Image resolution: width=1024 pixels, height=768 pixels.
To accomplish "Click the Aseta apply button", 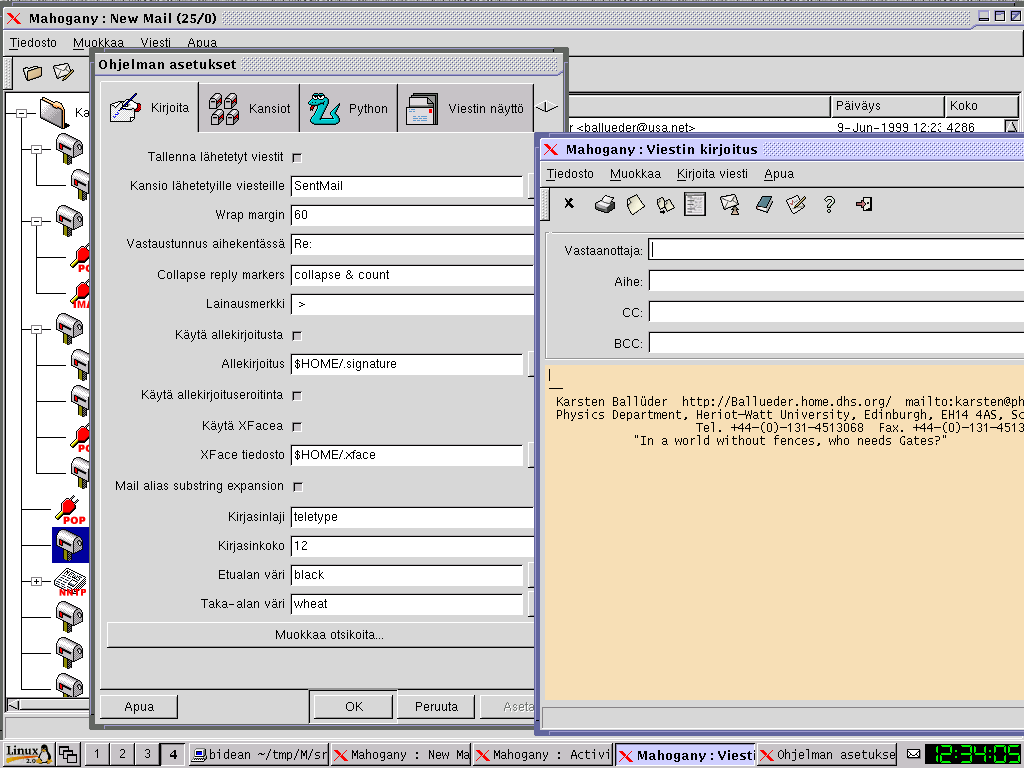I will tap(508, 707).
